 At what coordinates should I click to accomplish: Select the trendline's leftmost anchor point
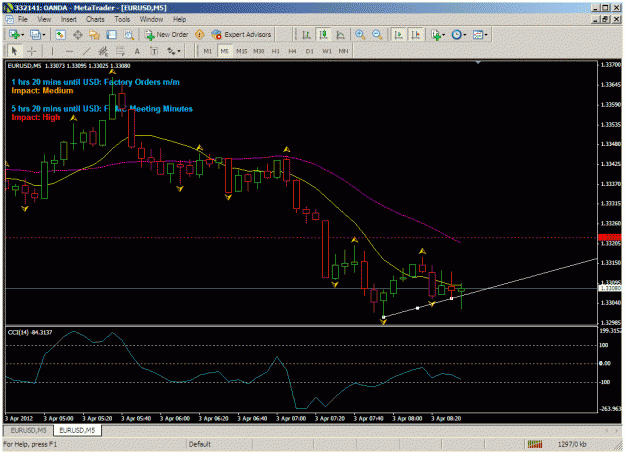coord(383,317)
